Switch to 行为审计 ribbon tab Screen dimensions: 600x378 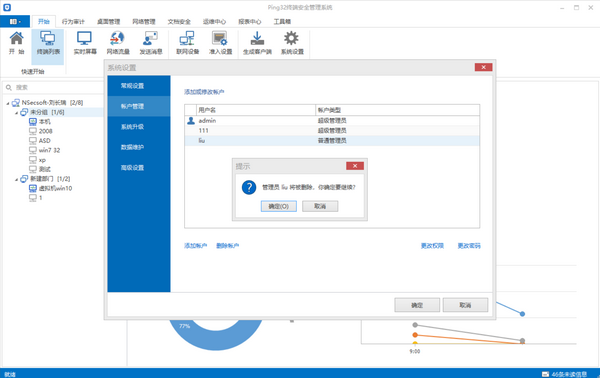(73, 21)
